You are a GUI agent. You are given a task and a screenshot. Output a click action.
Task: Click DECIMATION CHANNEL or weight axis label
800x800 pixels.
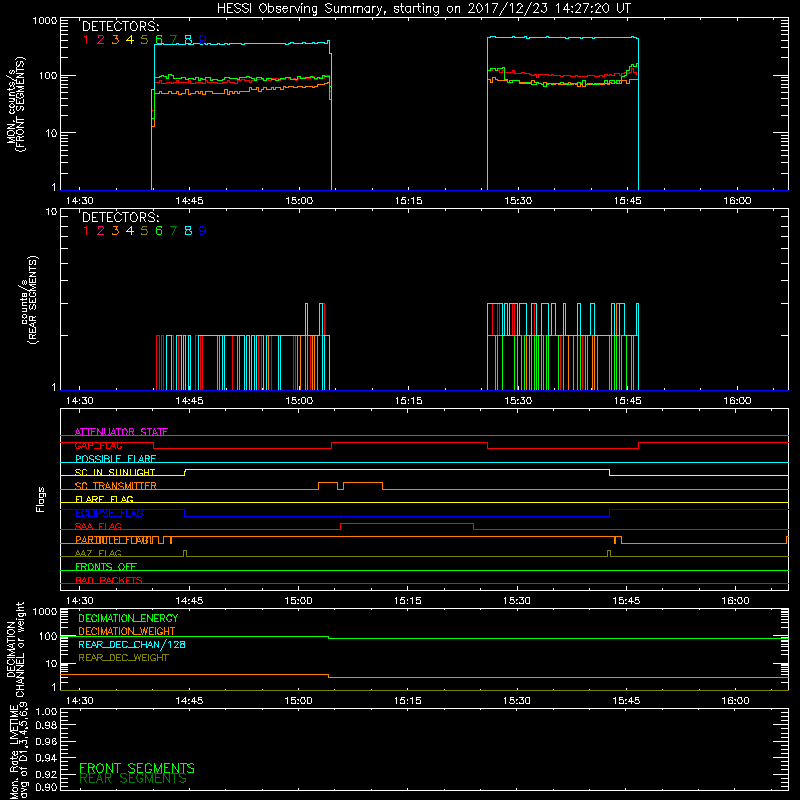click(15, 650)
